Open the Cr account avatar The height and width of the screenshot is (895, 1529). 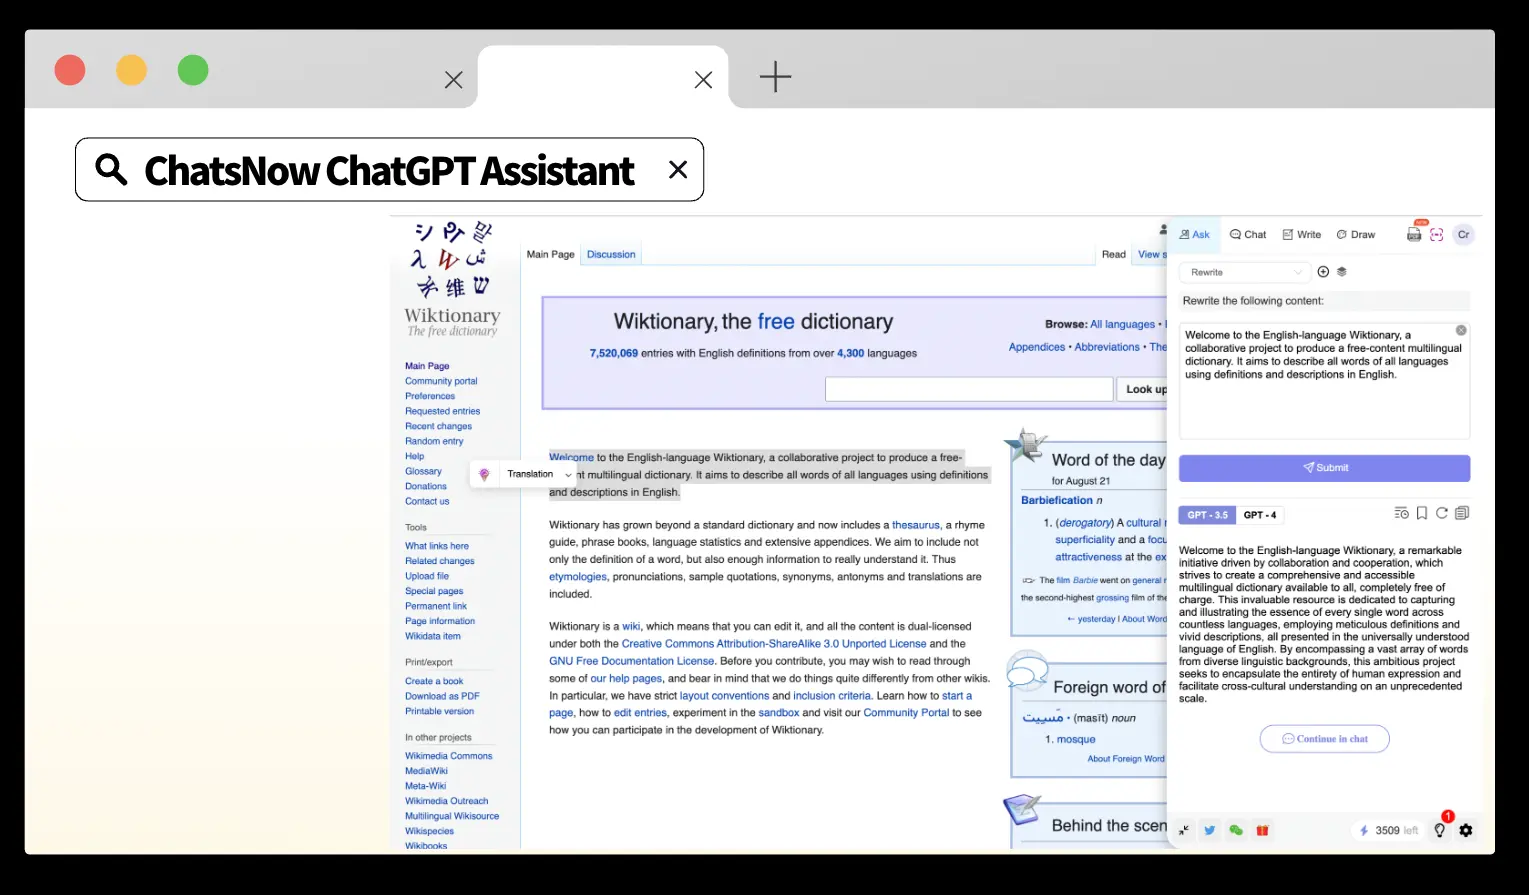pos(1463,235)
